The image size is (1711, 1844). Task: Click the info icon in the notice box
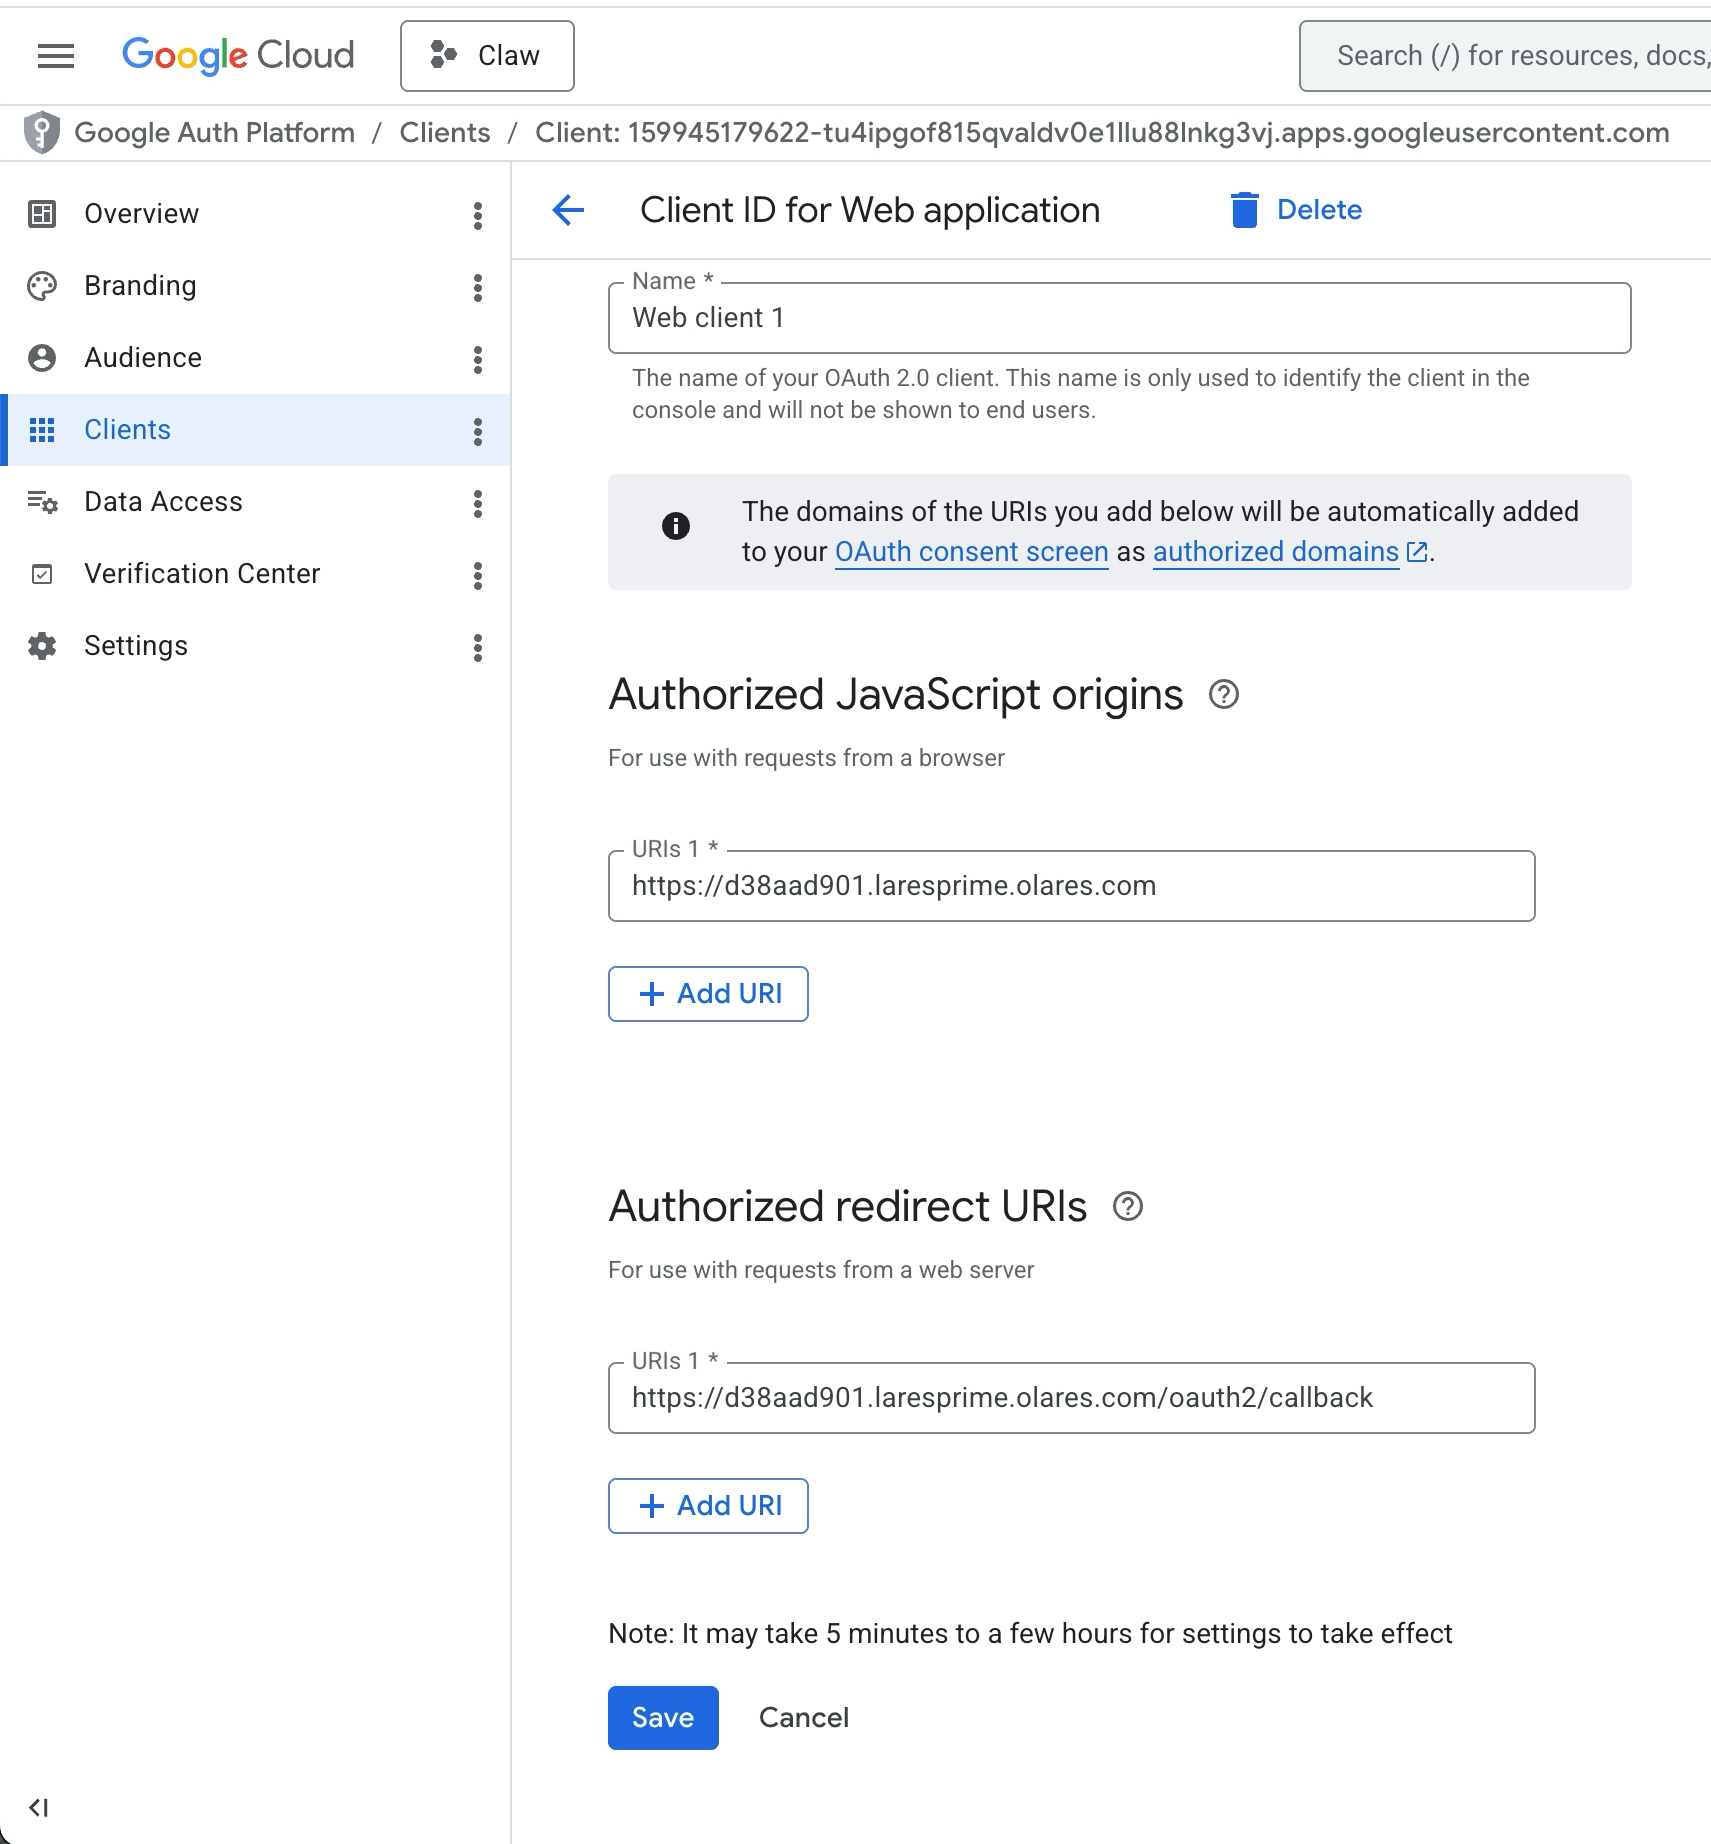(676, 526)
